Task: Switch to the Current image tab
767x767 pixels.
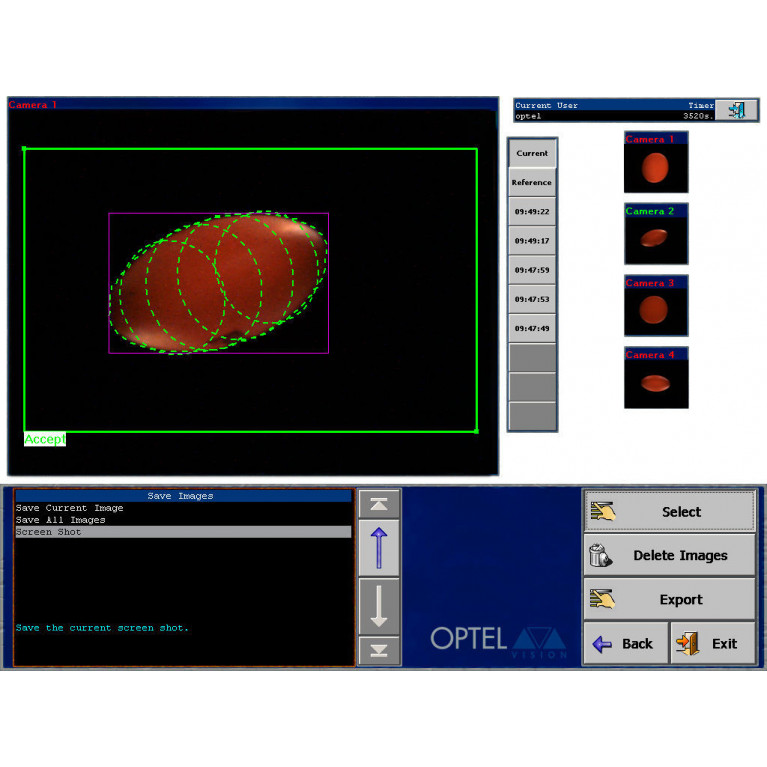Action: [532, 153]
